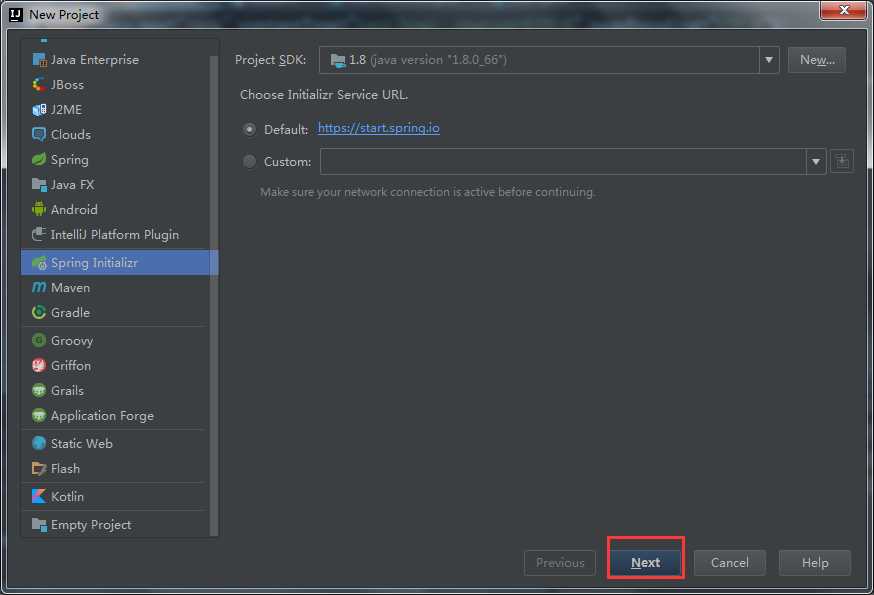Click inside the Custom URL input field
The height and width of the screenshot is (595, 874).
click(563, 162)
